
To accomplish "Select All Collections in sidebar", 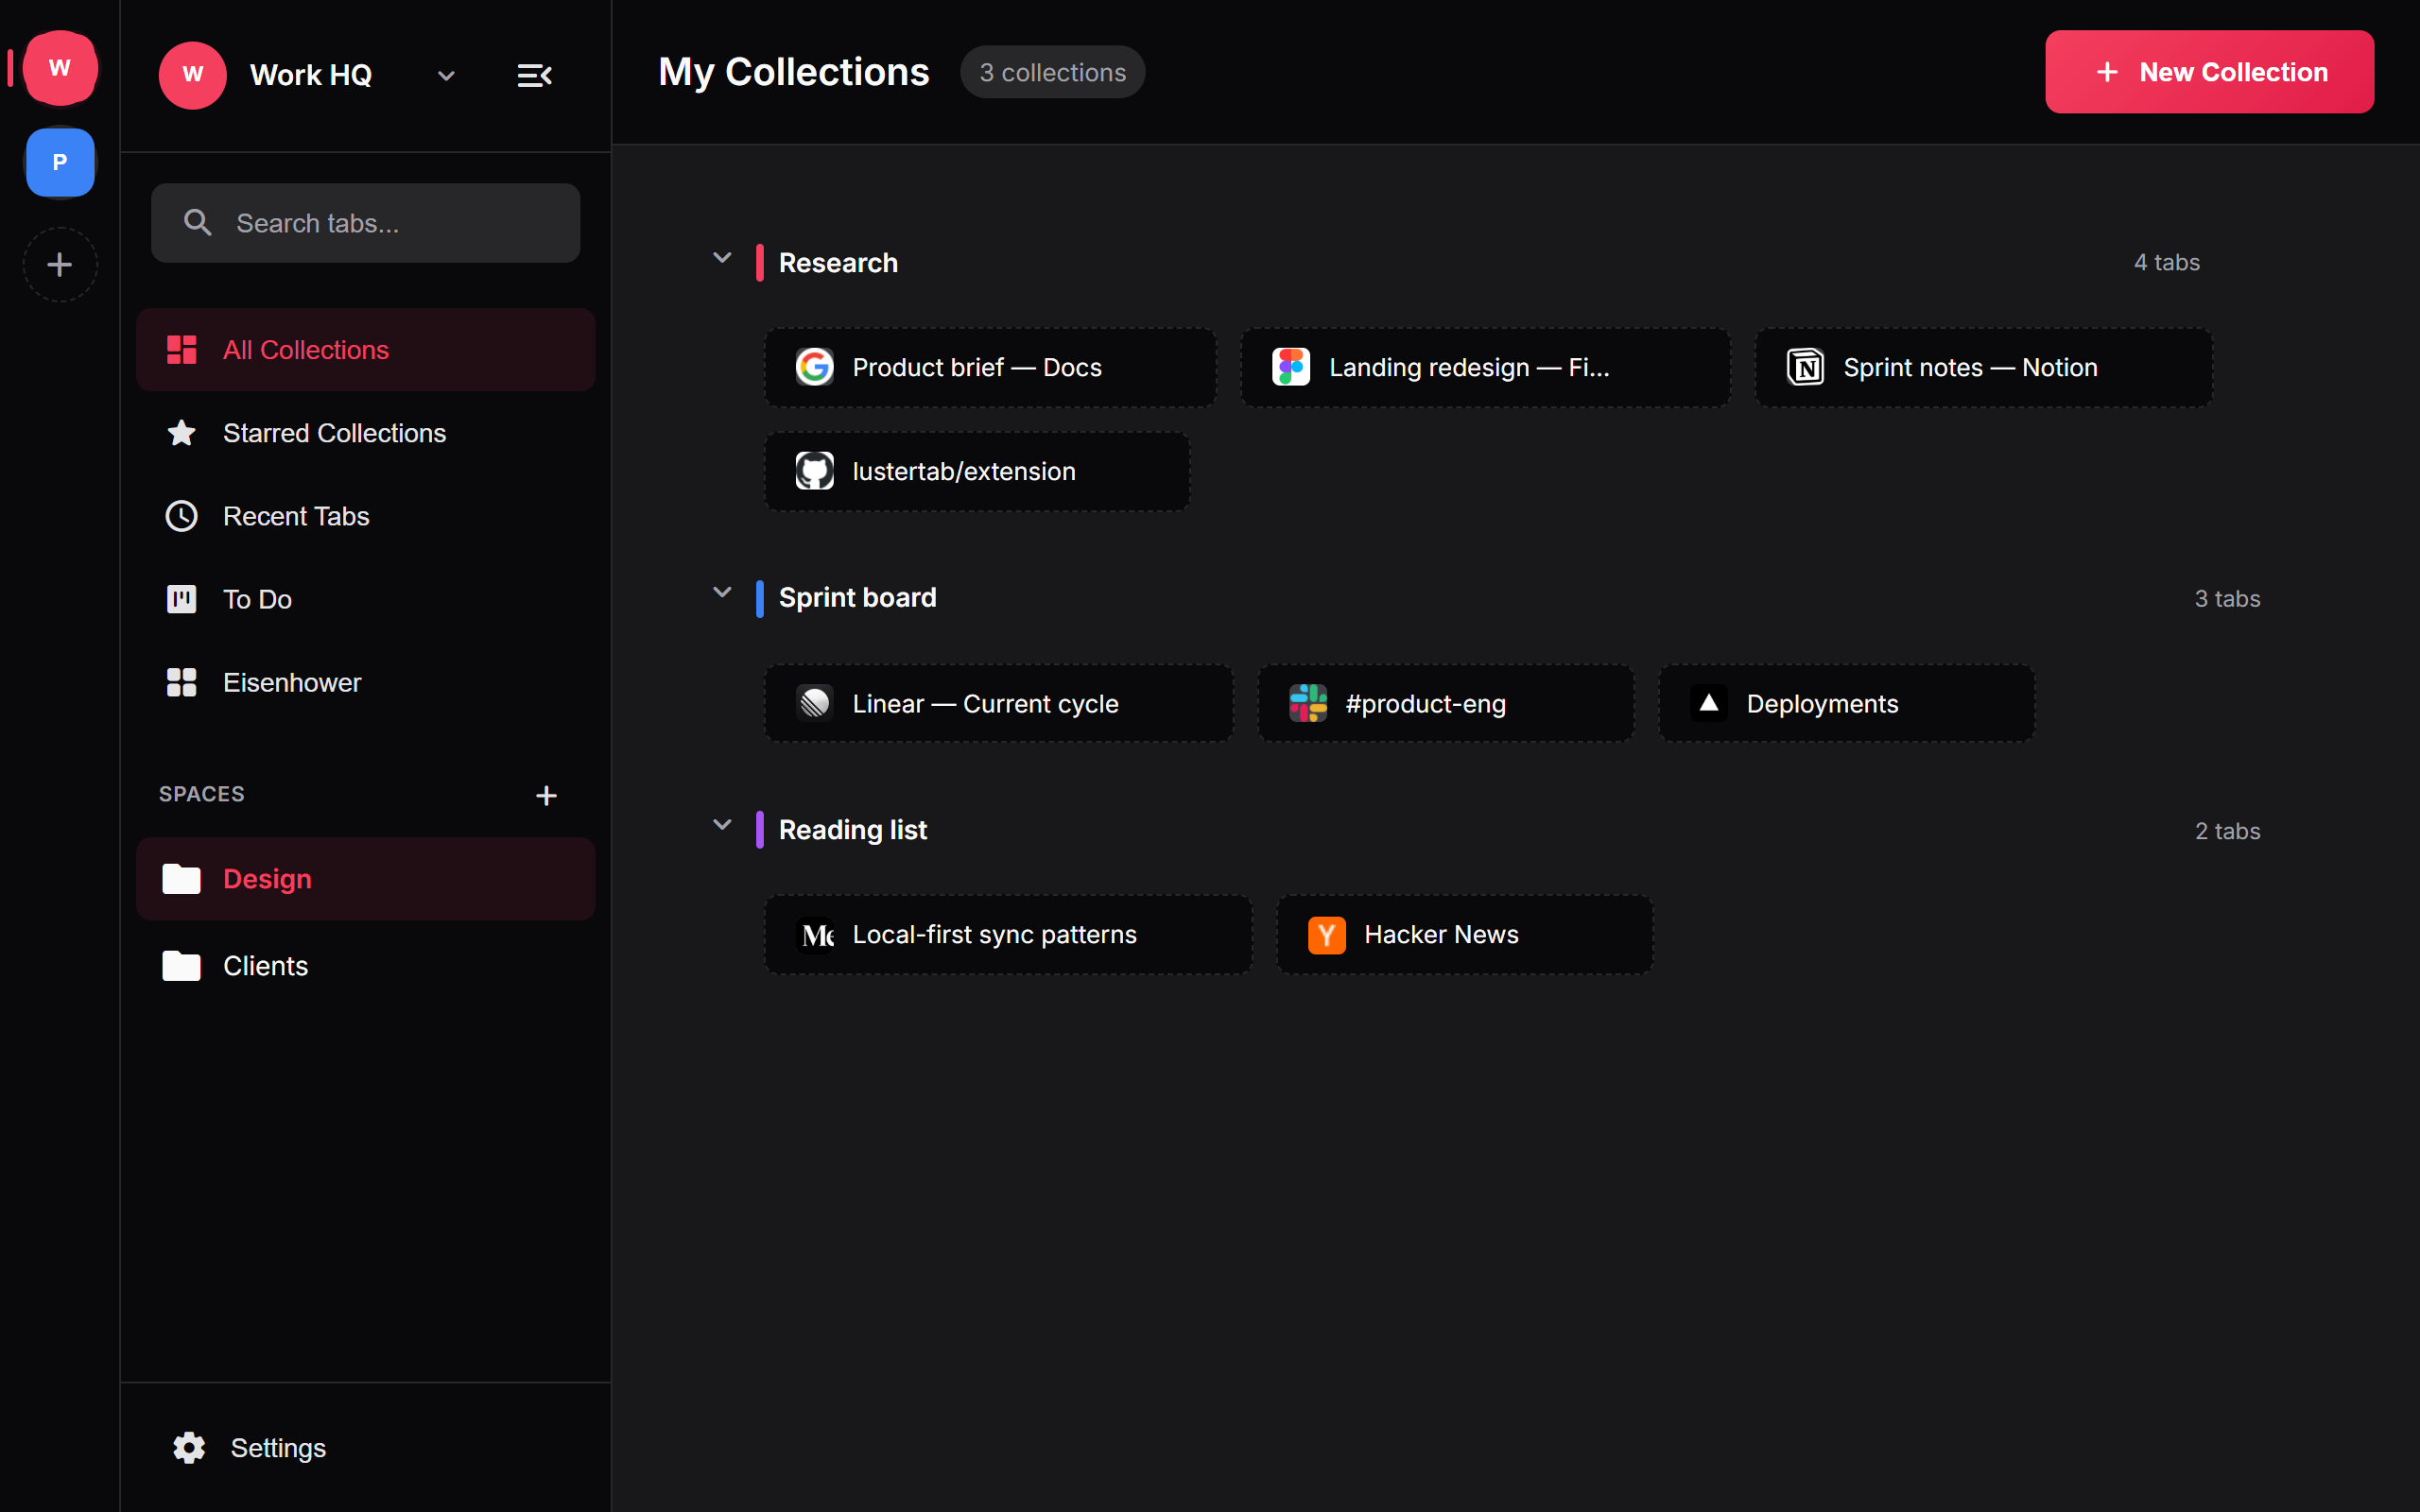I will 365,350.
